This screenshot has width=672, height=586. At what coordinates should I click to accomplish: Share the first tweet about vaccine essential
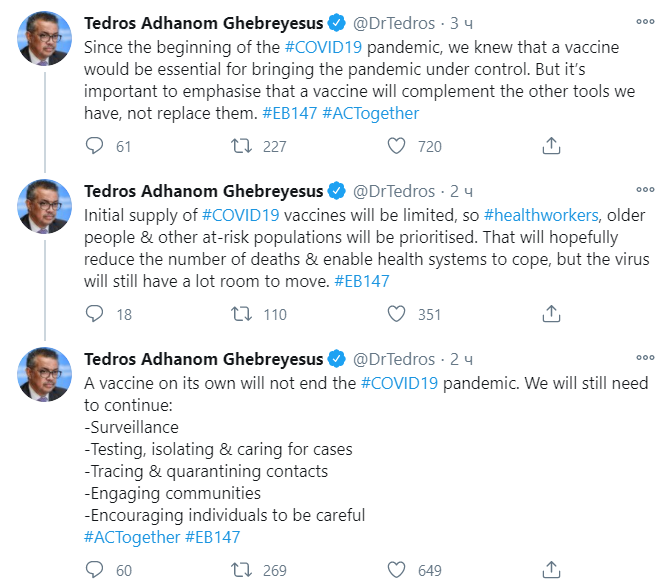click(x=551, y=146)
